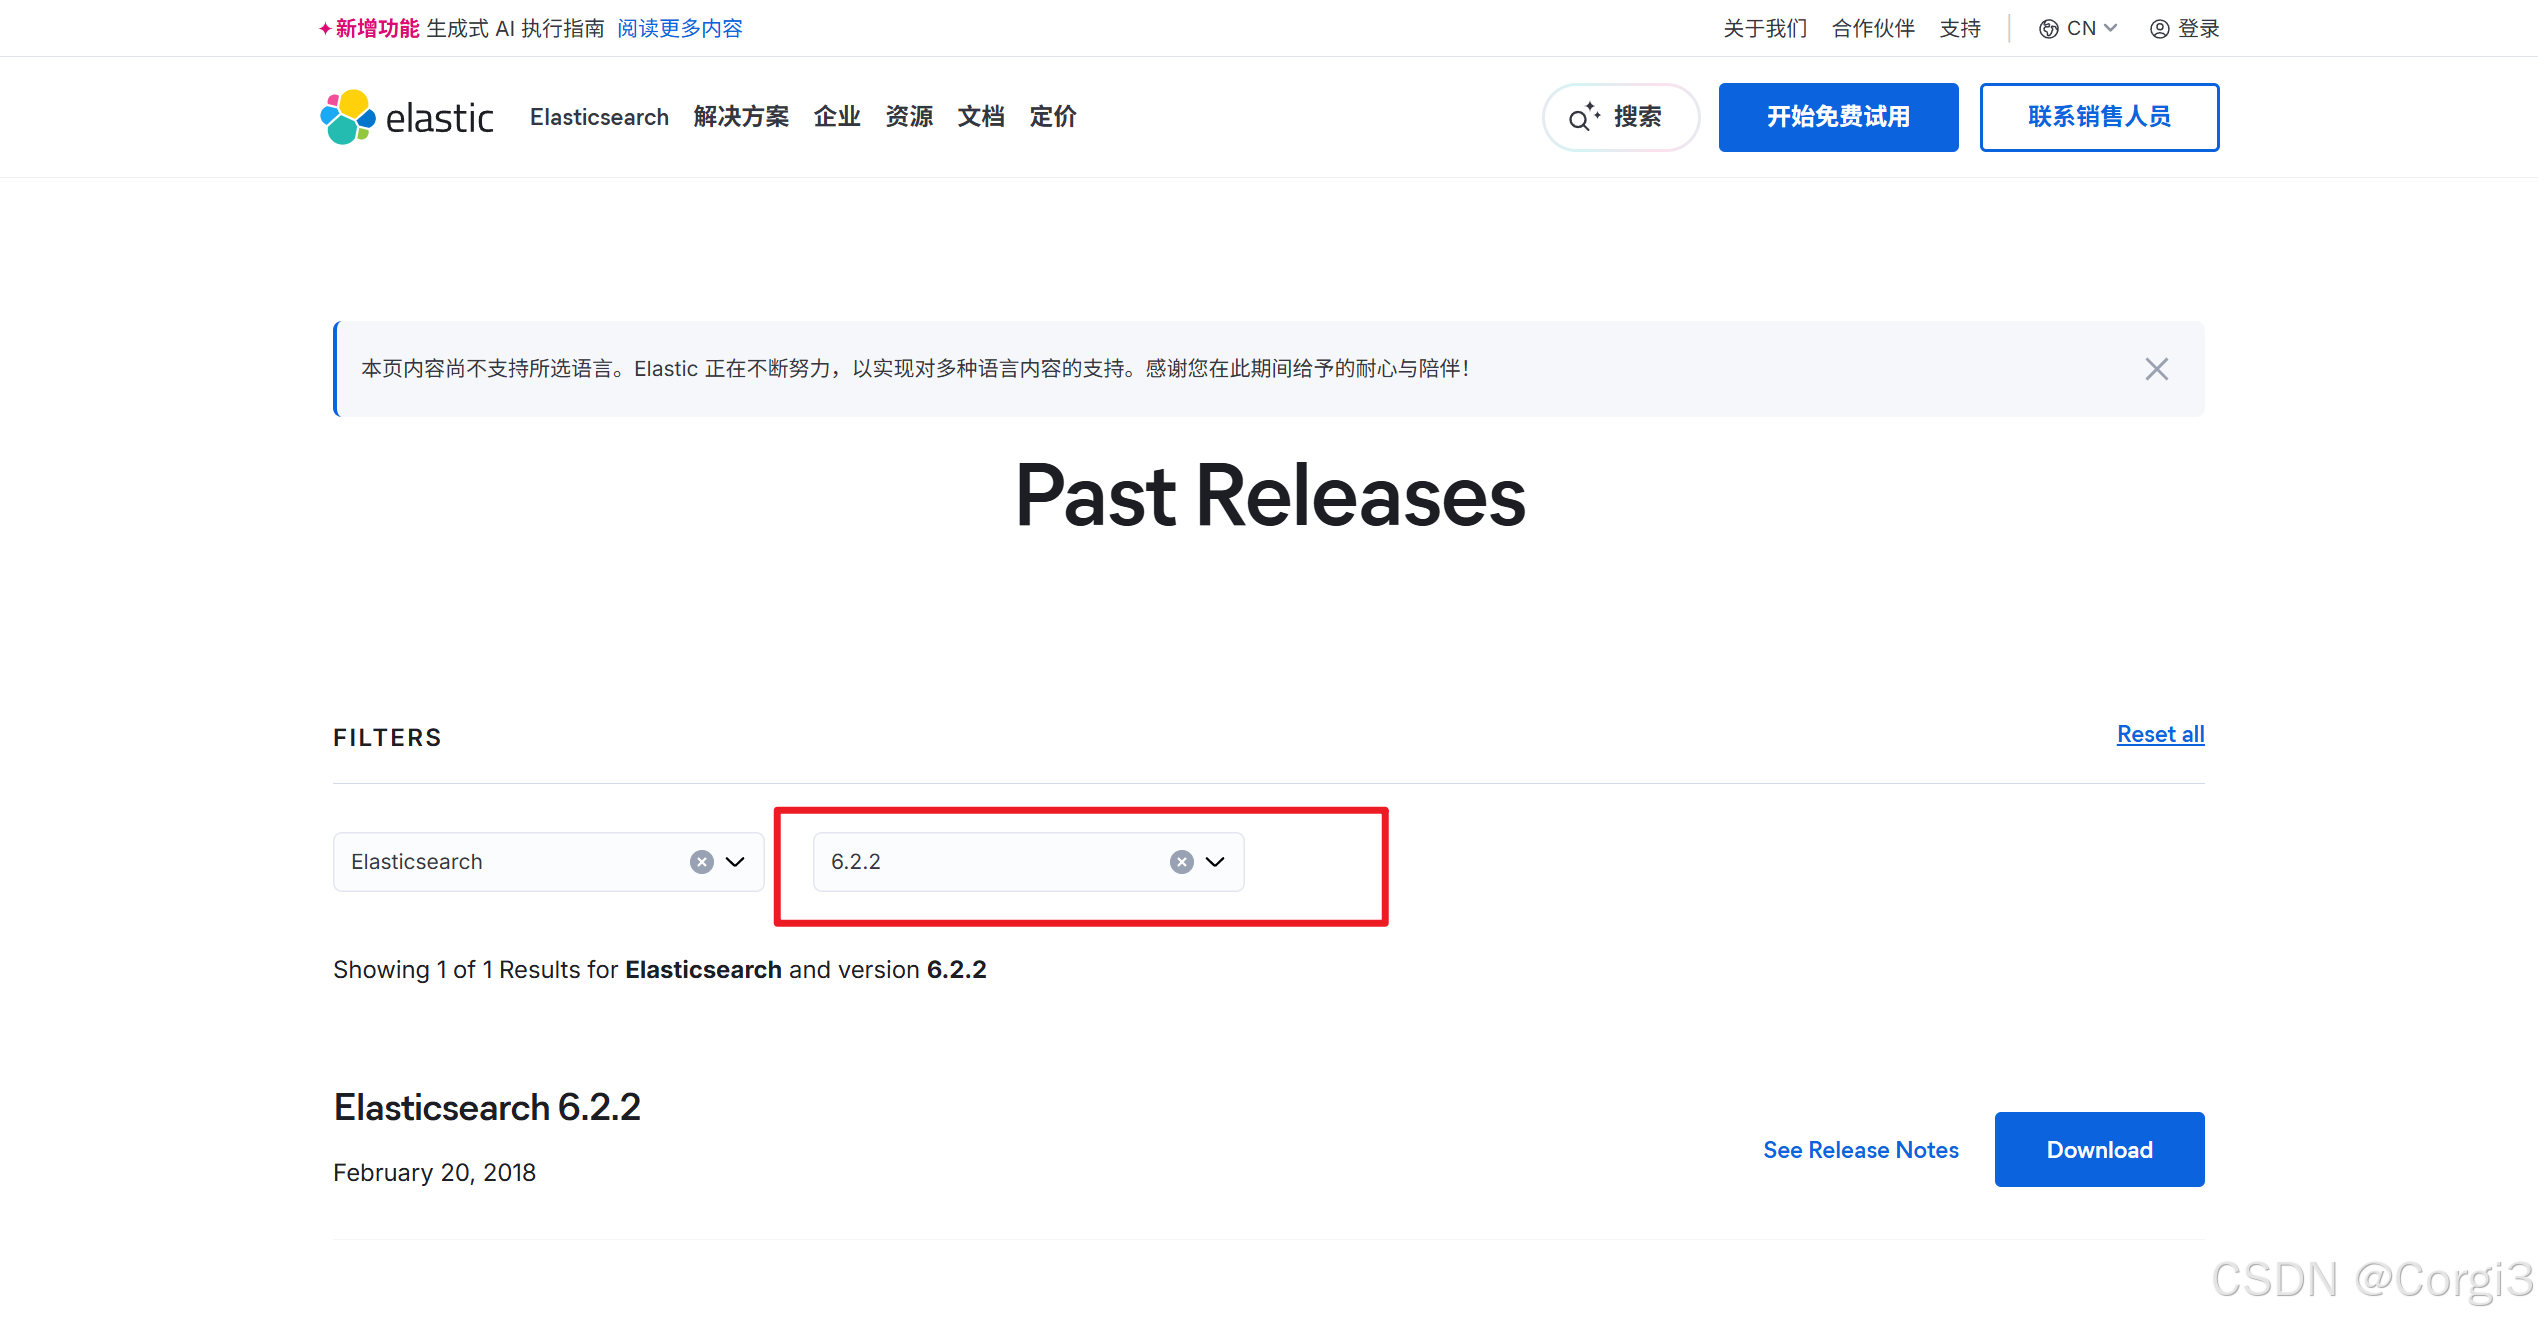The height and width of the screenshot is (1320, 2538).
Task: Open the 解决方案 nav menu
Action: pyautogui.click(x=741, y=117)
